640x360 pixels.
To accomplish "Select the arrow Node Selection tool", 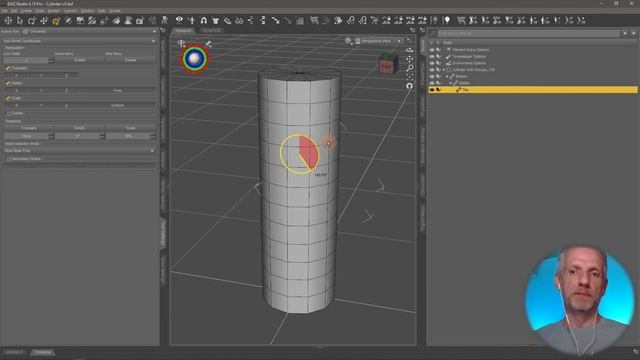I will tap(20, 20).
